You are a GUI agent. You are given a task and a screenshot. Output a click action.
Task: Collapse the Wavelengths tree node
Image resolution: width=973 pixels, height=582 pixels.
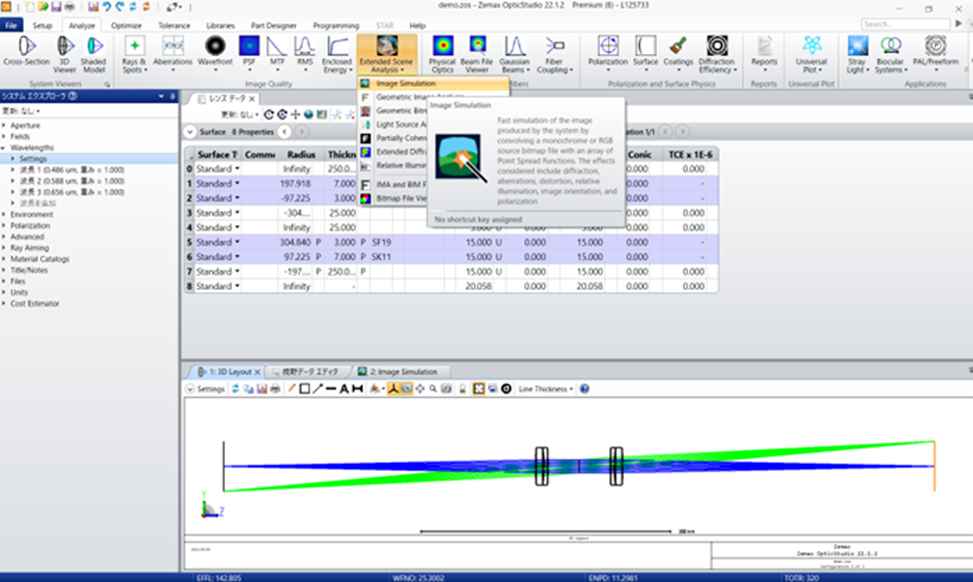(x=4, y=147)
